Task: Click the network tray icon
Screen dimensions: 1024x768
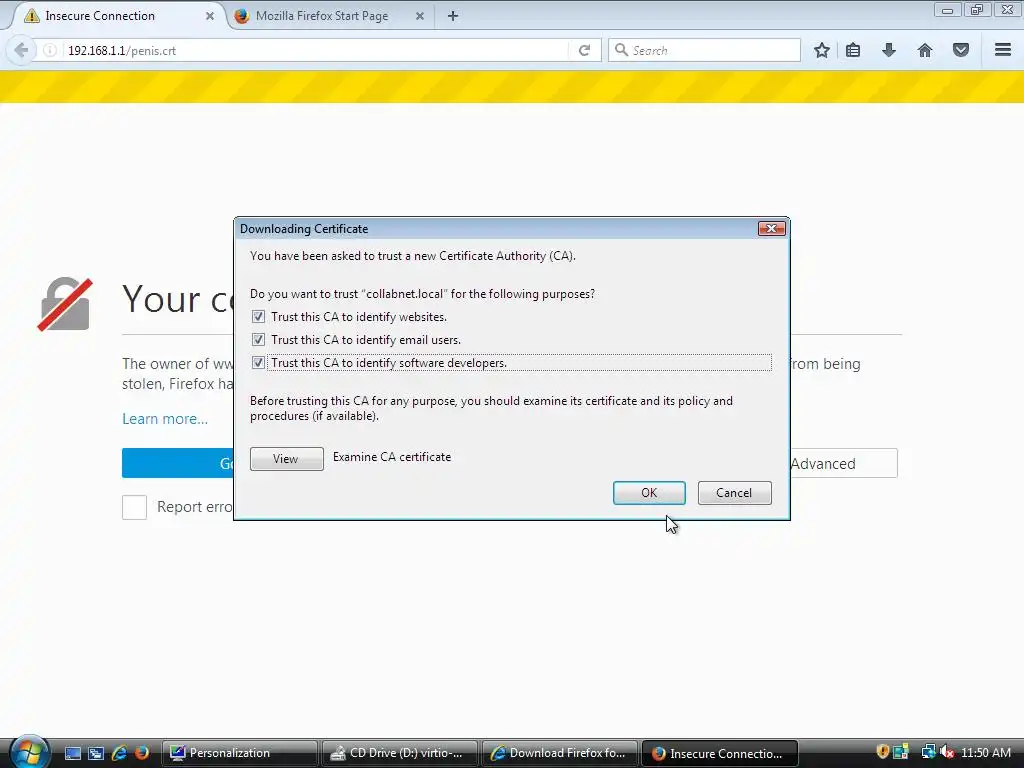Action: (x=928, y=752)
